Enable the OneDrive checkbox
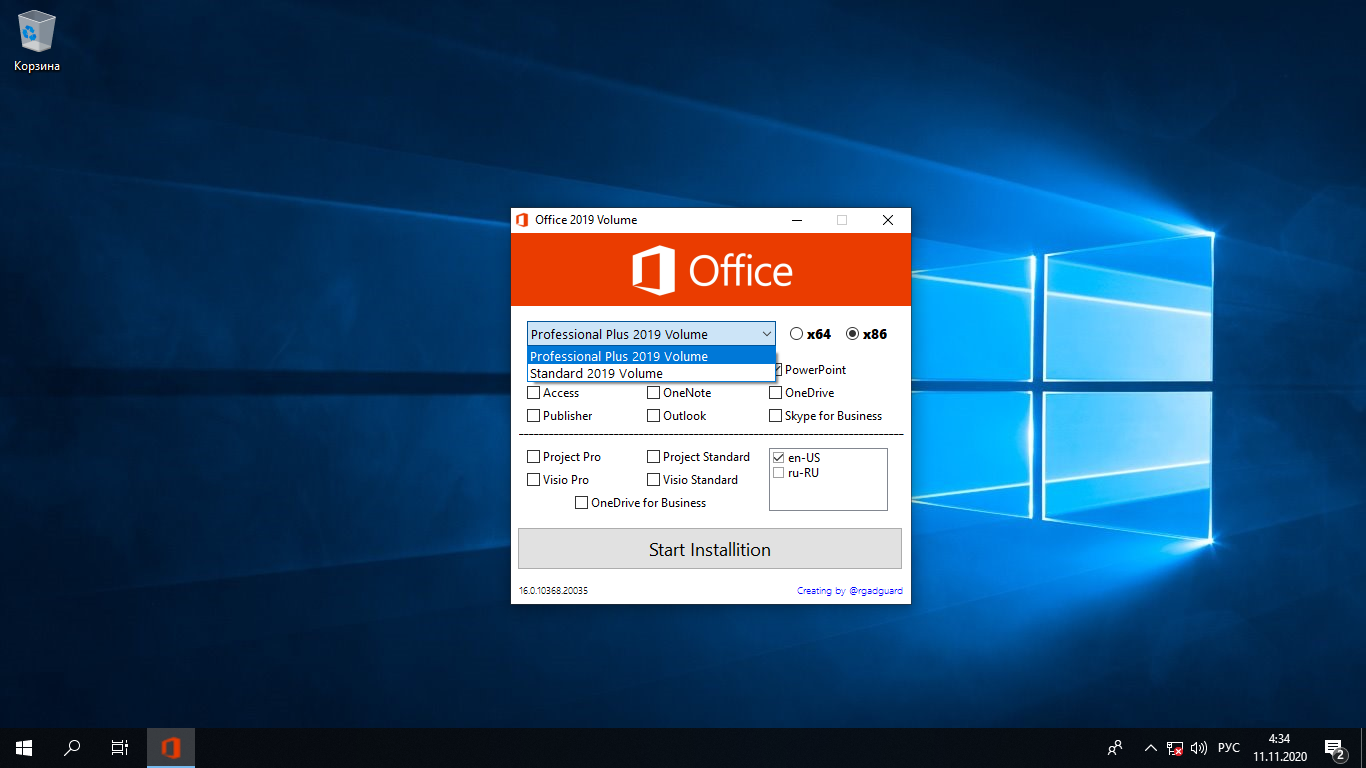Viewport: 1366px width, 768px height. [x=775, y=393]
